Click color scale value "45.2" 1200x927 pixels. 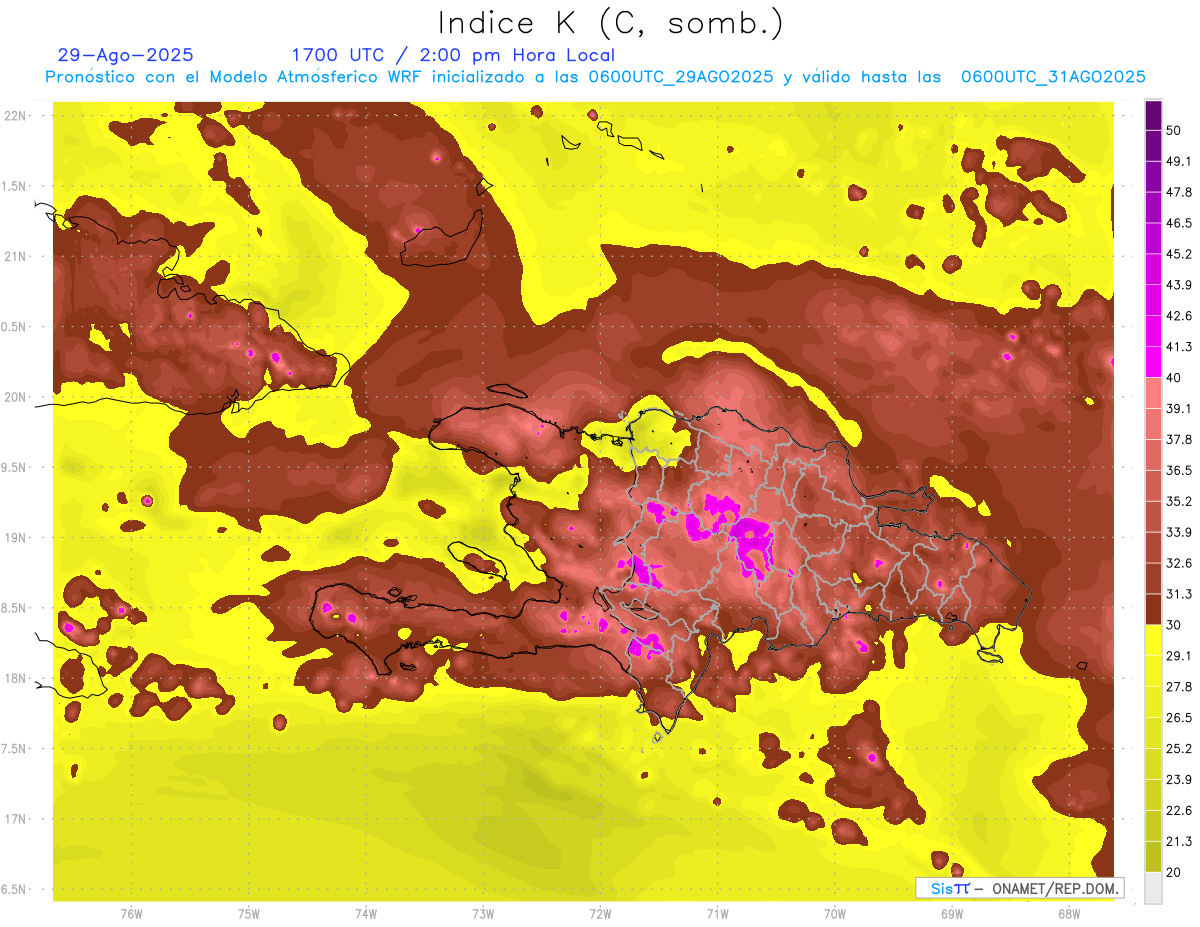pyautogui.click(x=1178, y=254)
